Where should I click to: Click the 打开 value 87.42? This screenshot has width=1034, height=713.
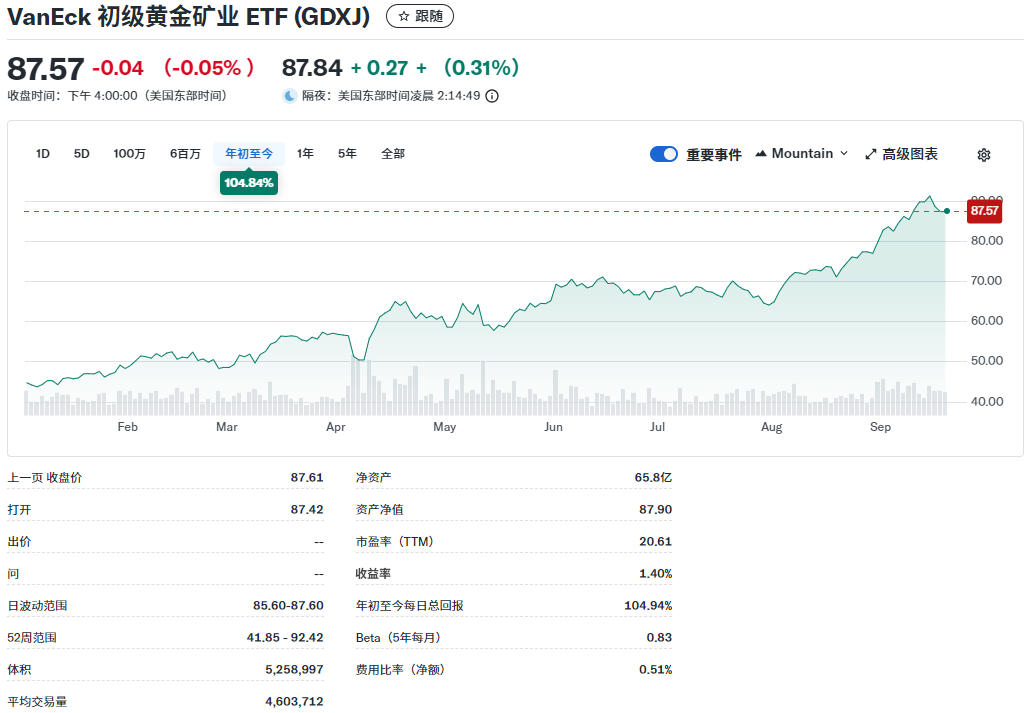pyautogui.click(x=307, y=510)
